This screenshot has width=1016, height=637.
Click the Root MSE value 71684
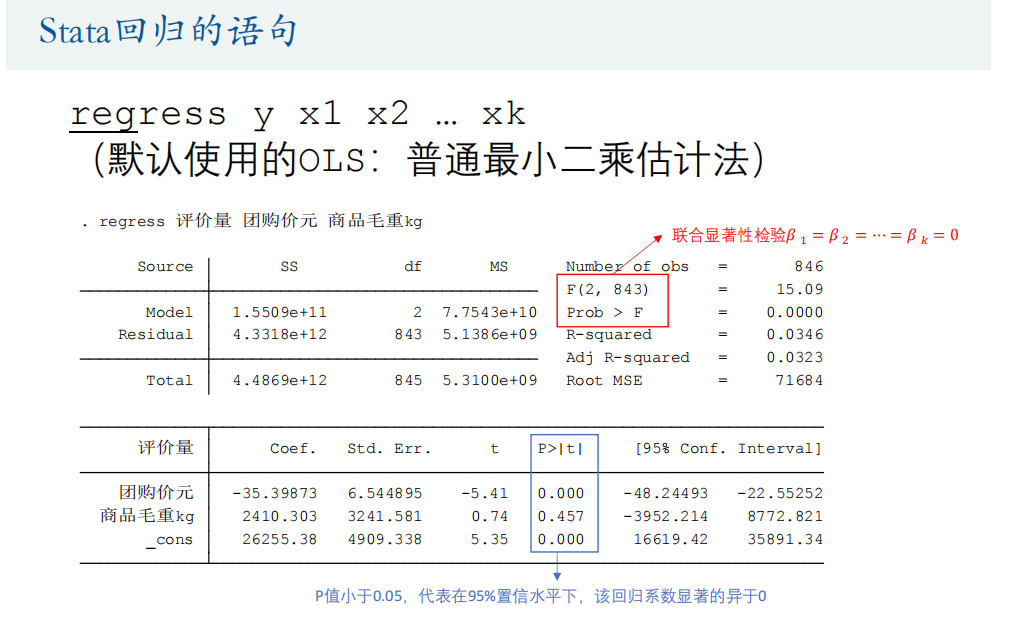[x=799, y=381]
